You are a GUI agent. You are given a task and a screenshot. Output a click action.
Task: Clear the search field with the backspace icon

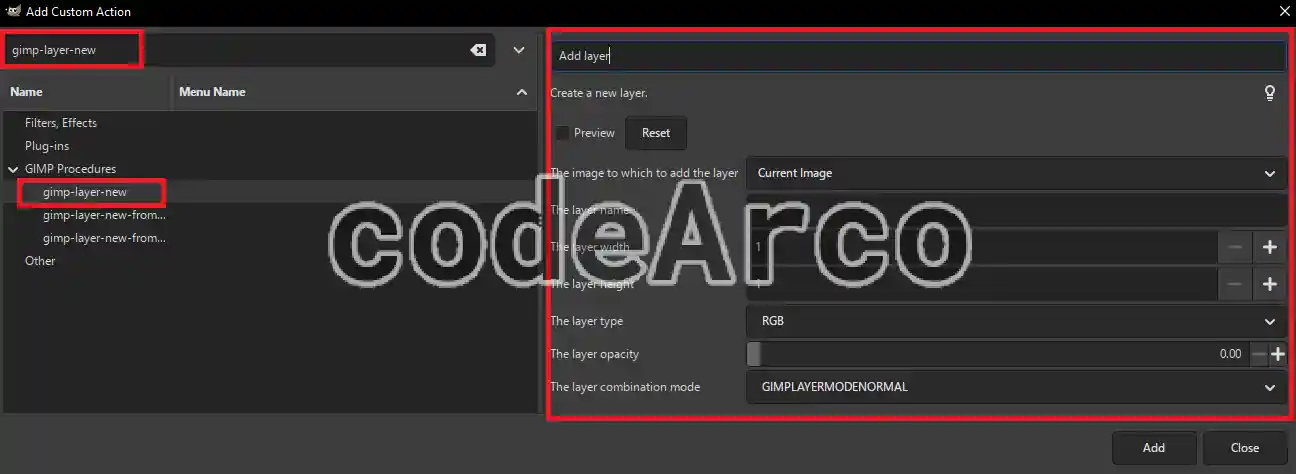coord(478,50)
